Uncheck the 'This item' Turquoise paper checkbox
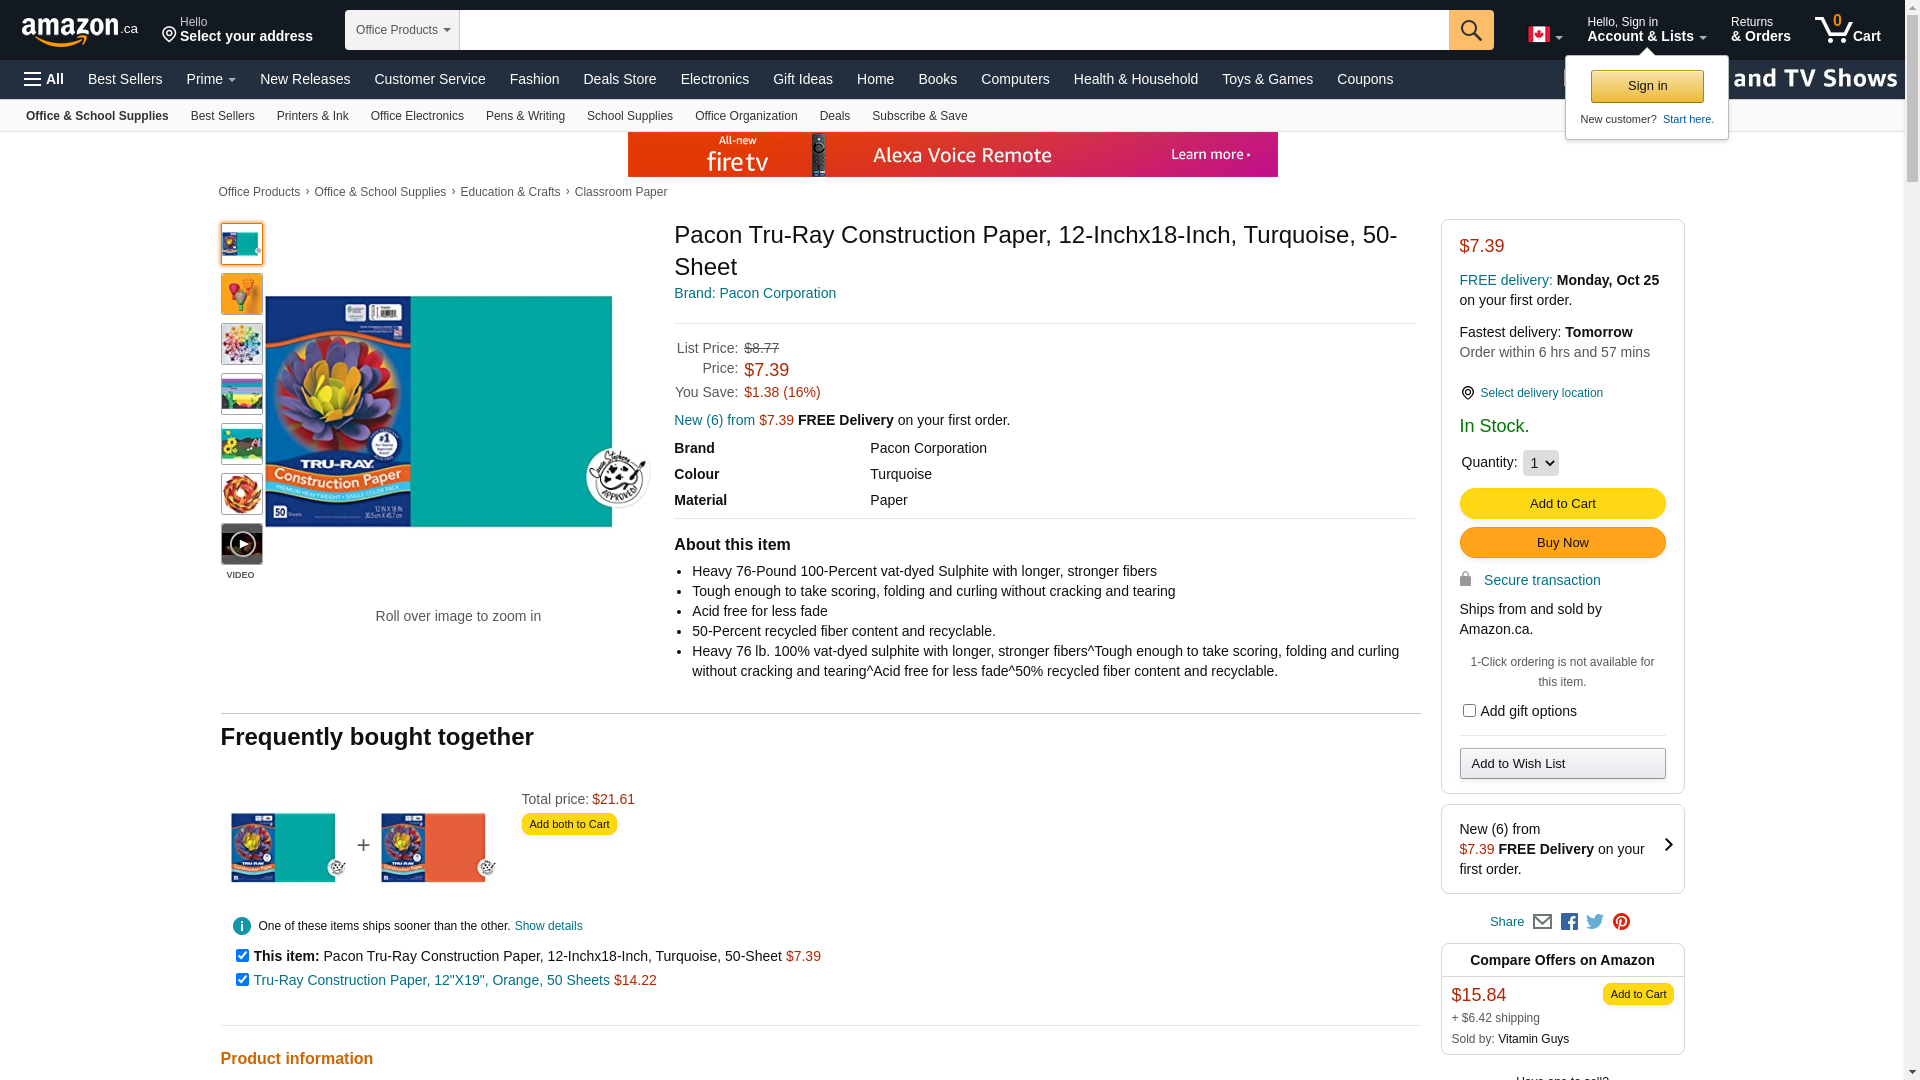Viewport: 1920px width, 1080px height. tap(242, 956)
